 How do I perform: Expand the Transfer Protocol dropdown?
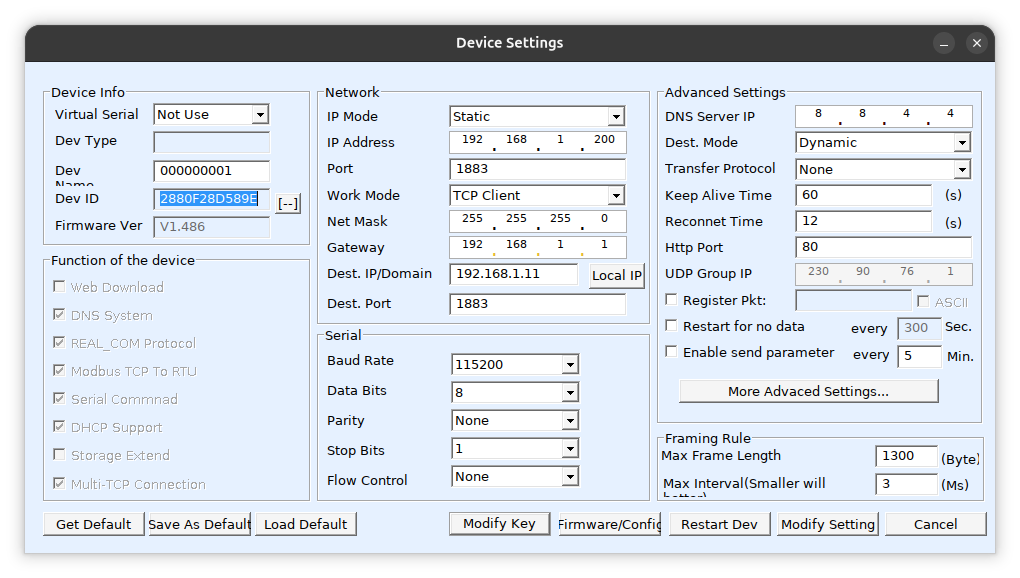pyautogui.click(x=883, y=169)
